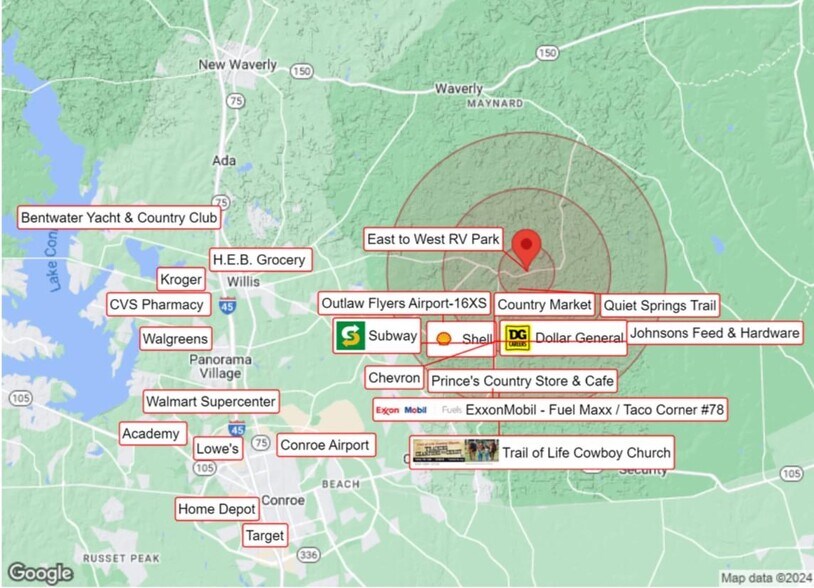The height and width of the screenshot is (588, 814).
Task: Click the Outlaw Flyers Airport-16XS label
Action: coord(404,303)
